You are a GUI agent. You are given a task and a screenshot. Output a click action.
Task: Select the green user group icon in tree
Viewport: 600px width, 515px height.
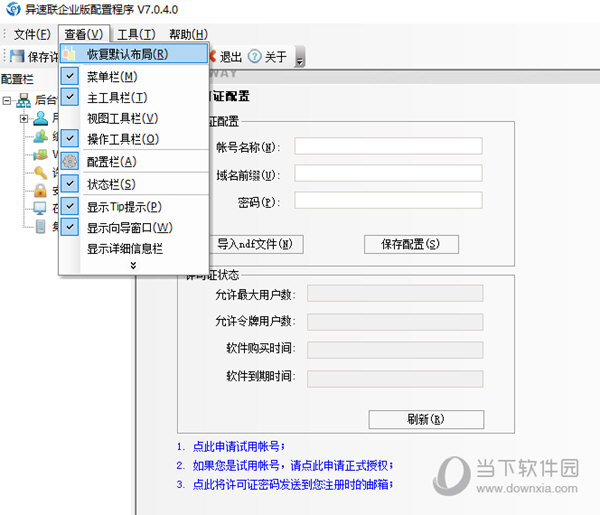point(41,136)
